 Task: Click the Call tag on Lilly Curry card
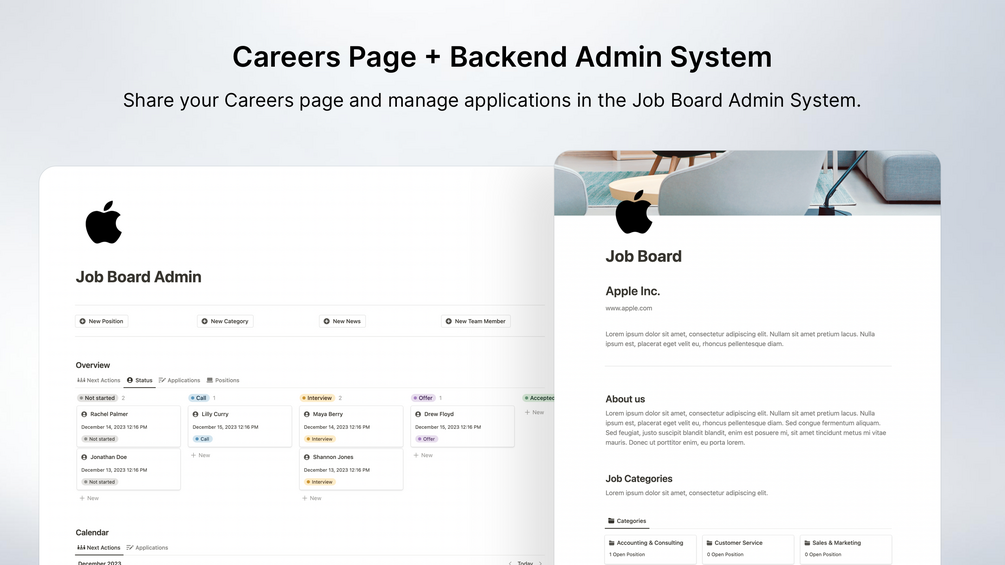tap(203, 439)
